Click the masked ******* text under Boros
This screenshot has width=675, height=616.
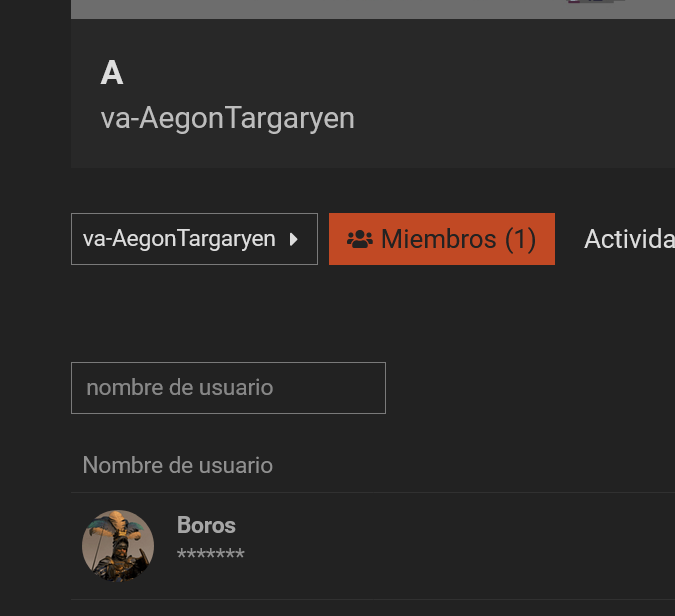coord(211,554)
